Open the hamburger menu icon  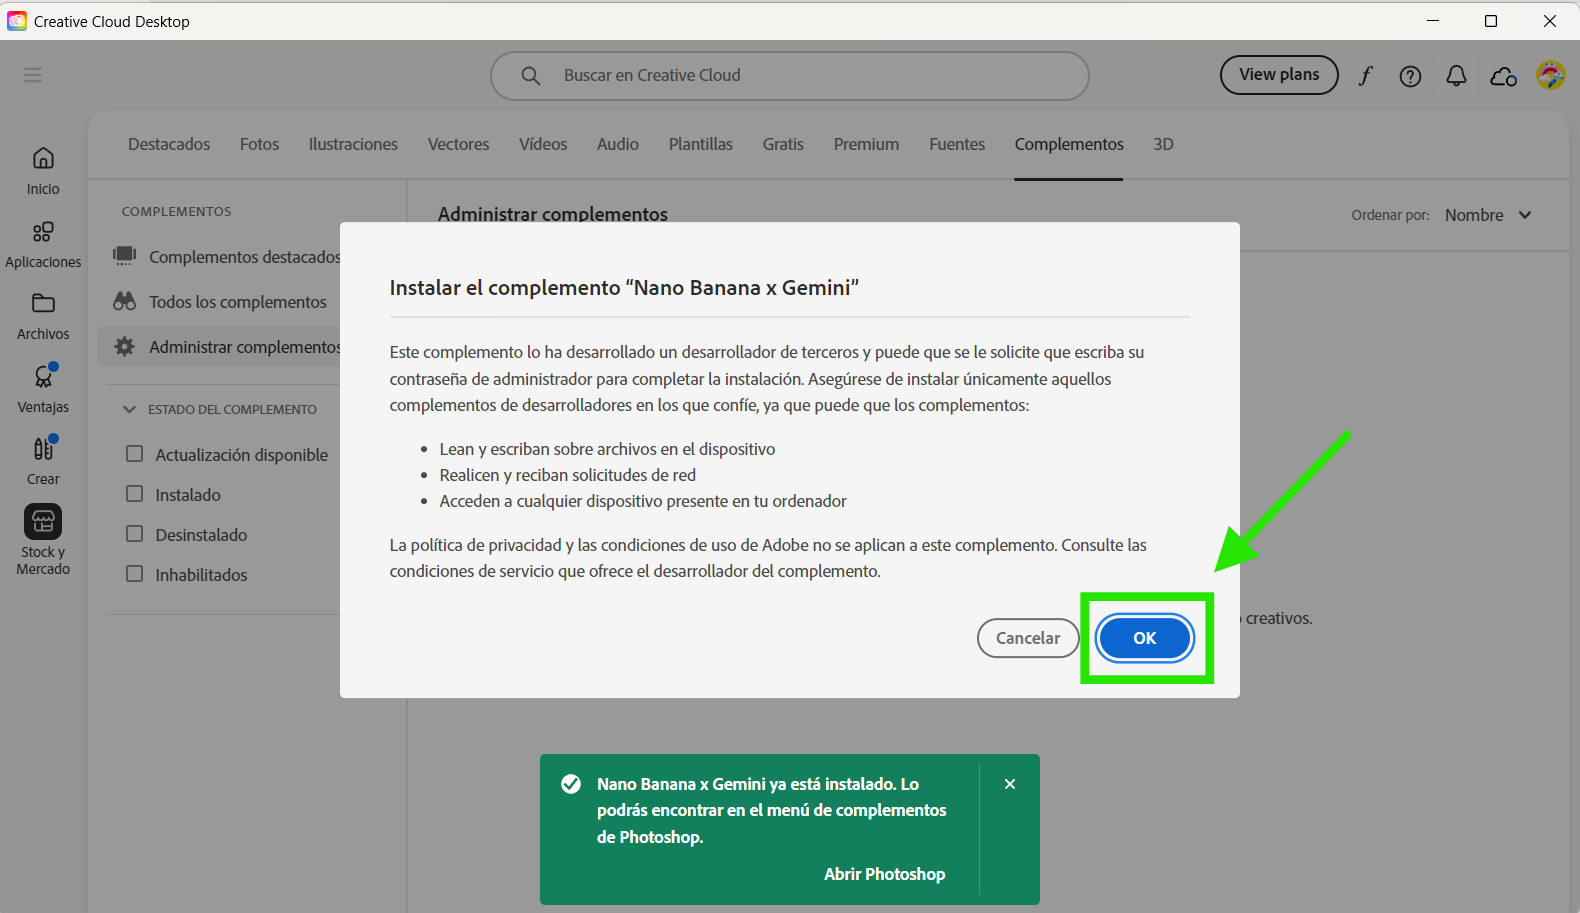tap(33, 75)
